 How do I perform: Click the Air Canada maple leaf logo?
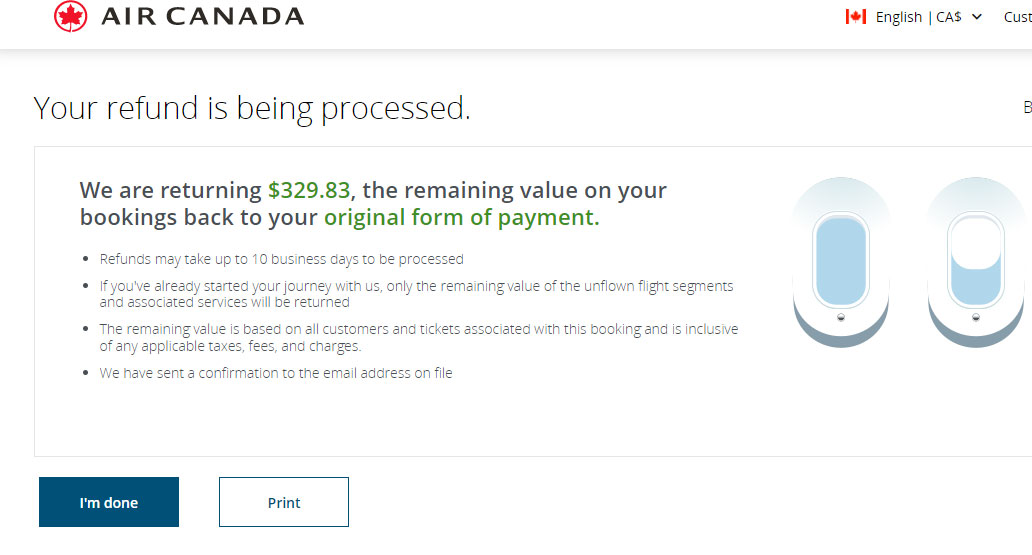coord(70,16)
